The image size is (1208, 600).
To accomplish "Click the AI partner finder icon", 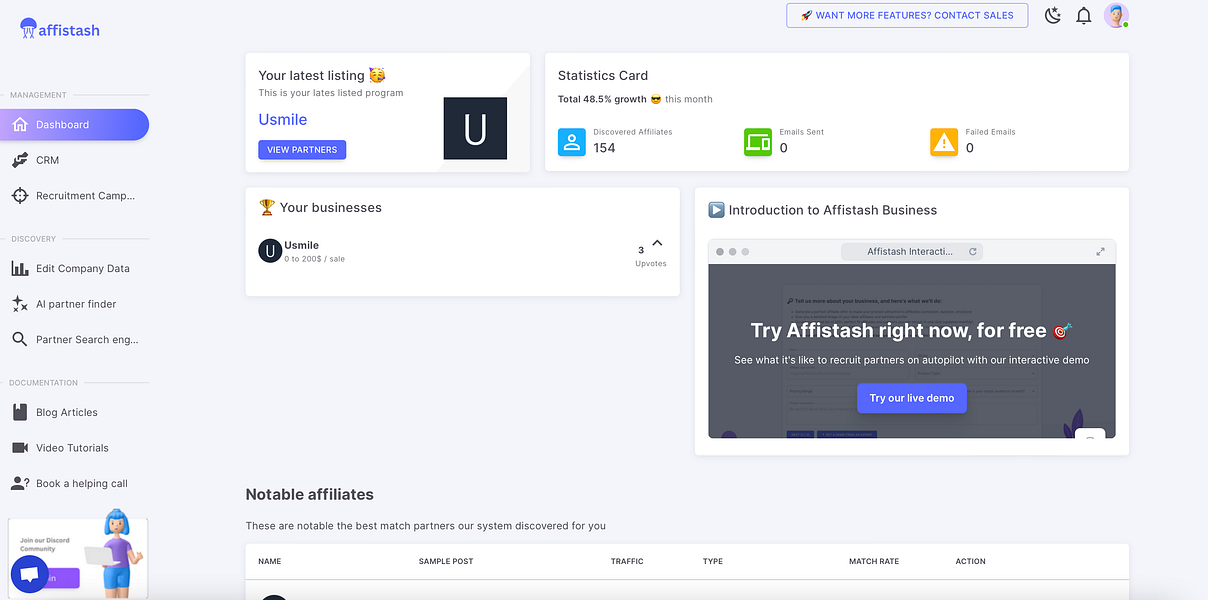I will pyautogui.click(x=20, y=303).
